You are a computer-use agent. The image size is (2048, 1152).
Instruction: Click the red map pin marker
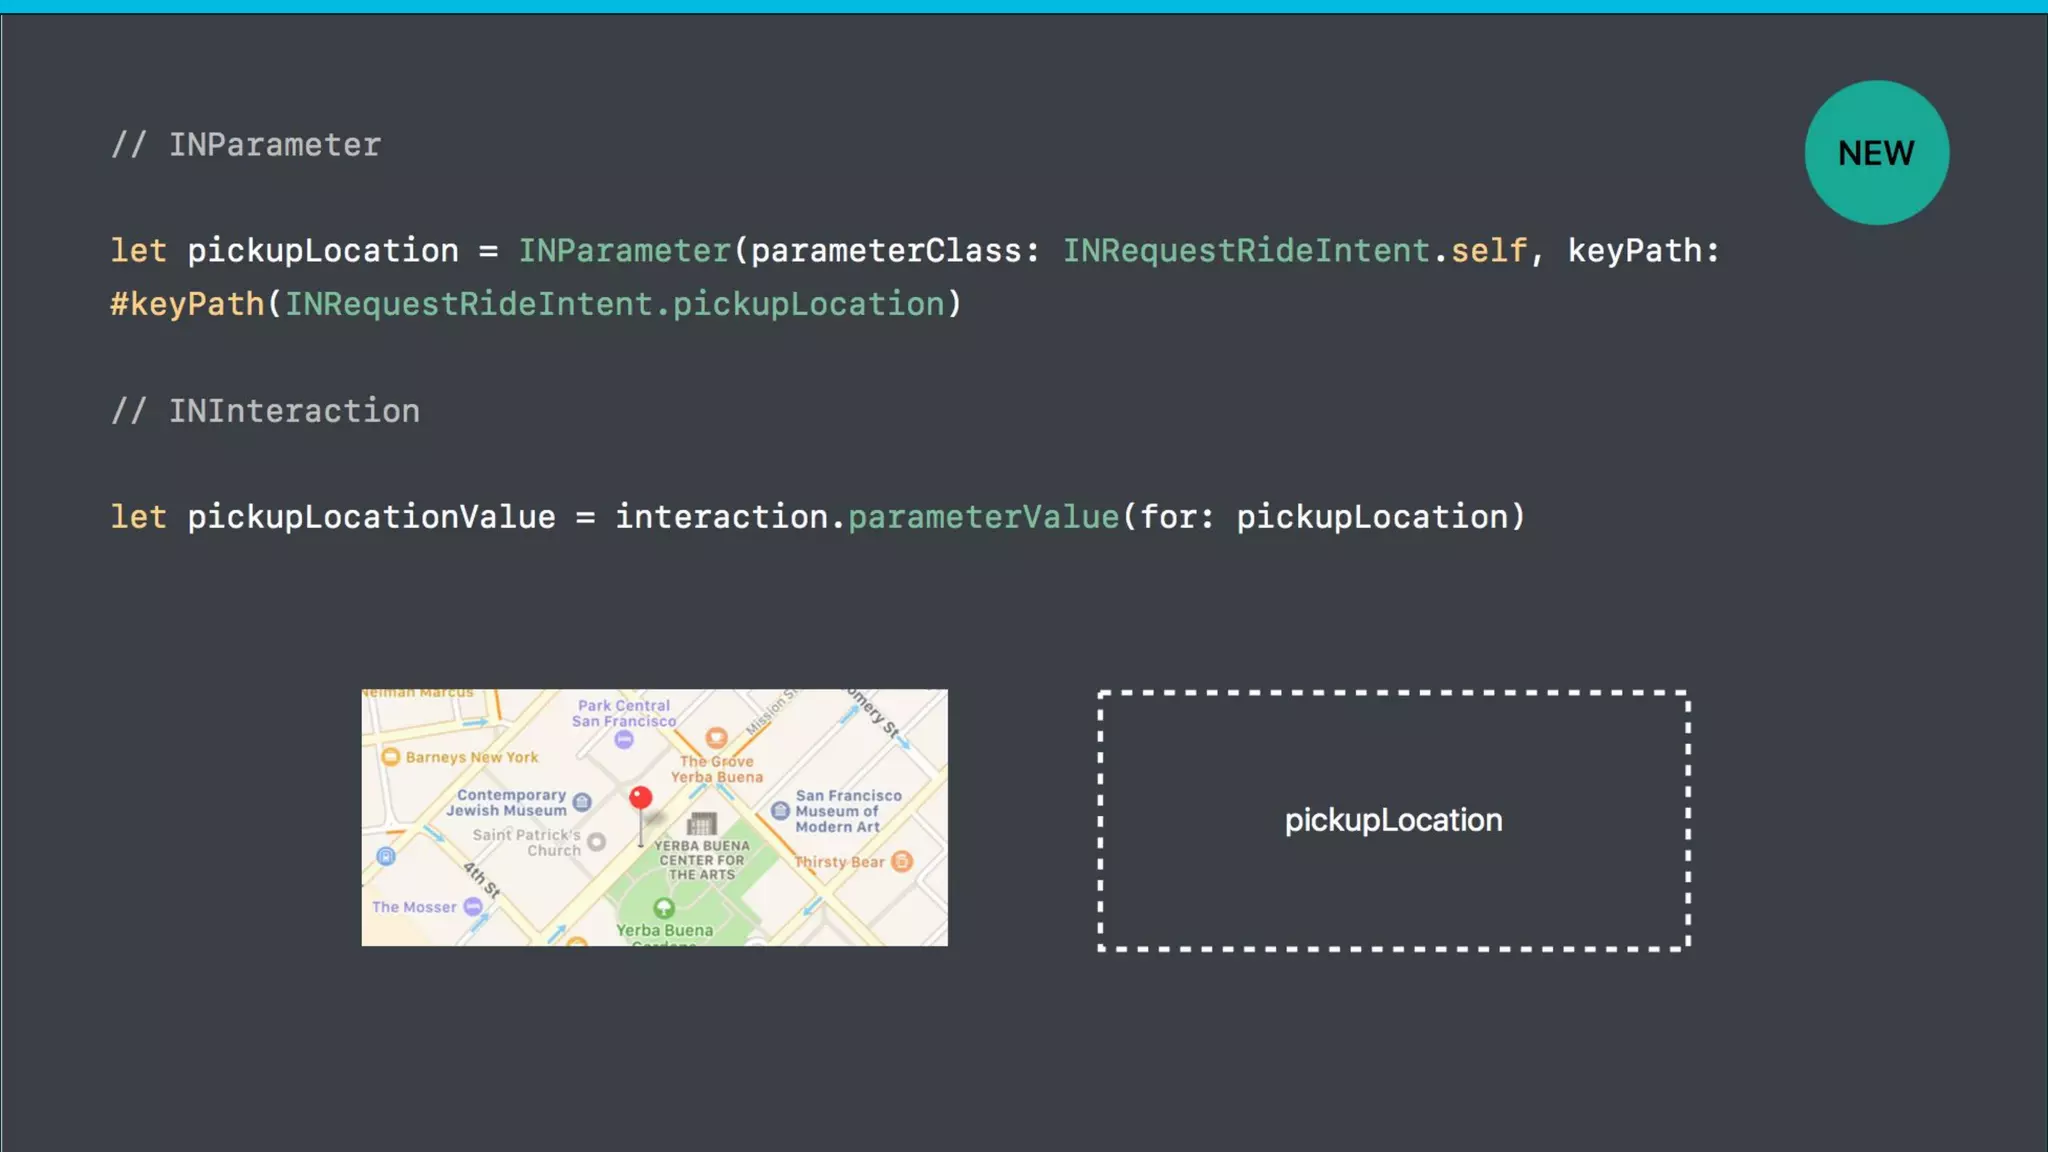point(641,798)
